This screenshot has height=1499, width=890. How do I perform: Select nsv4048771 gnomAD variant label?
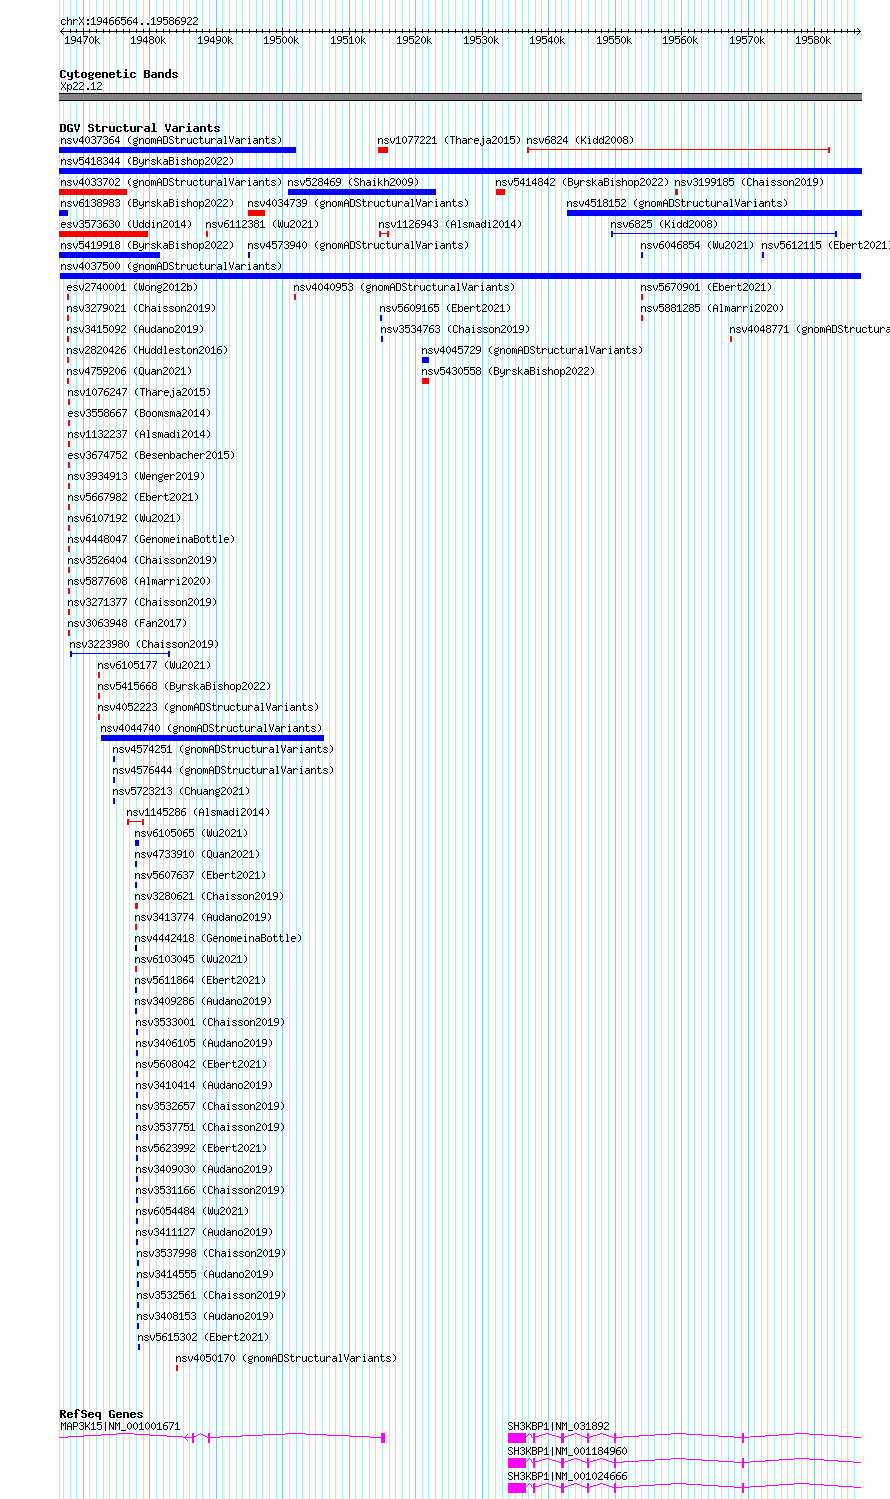click(x=809, y=330)
